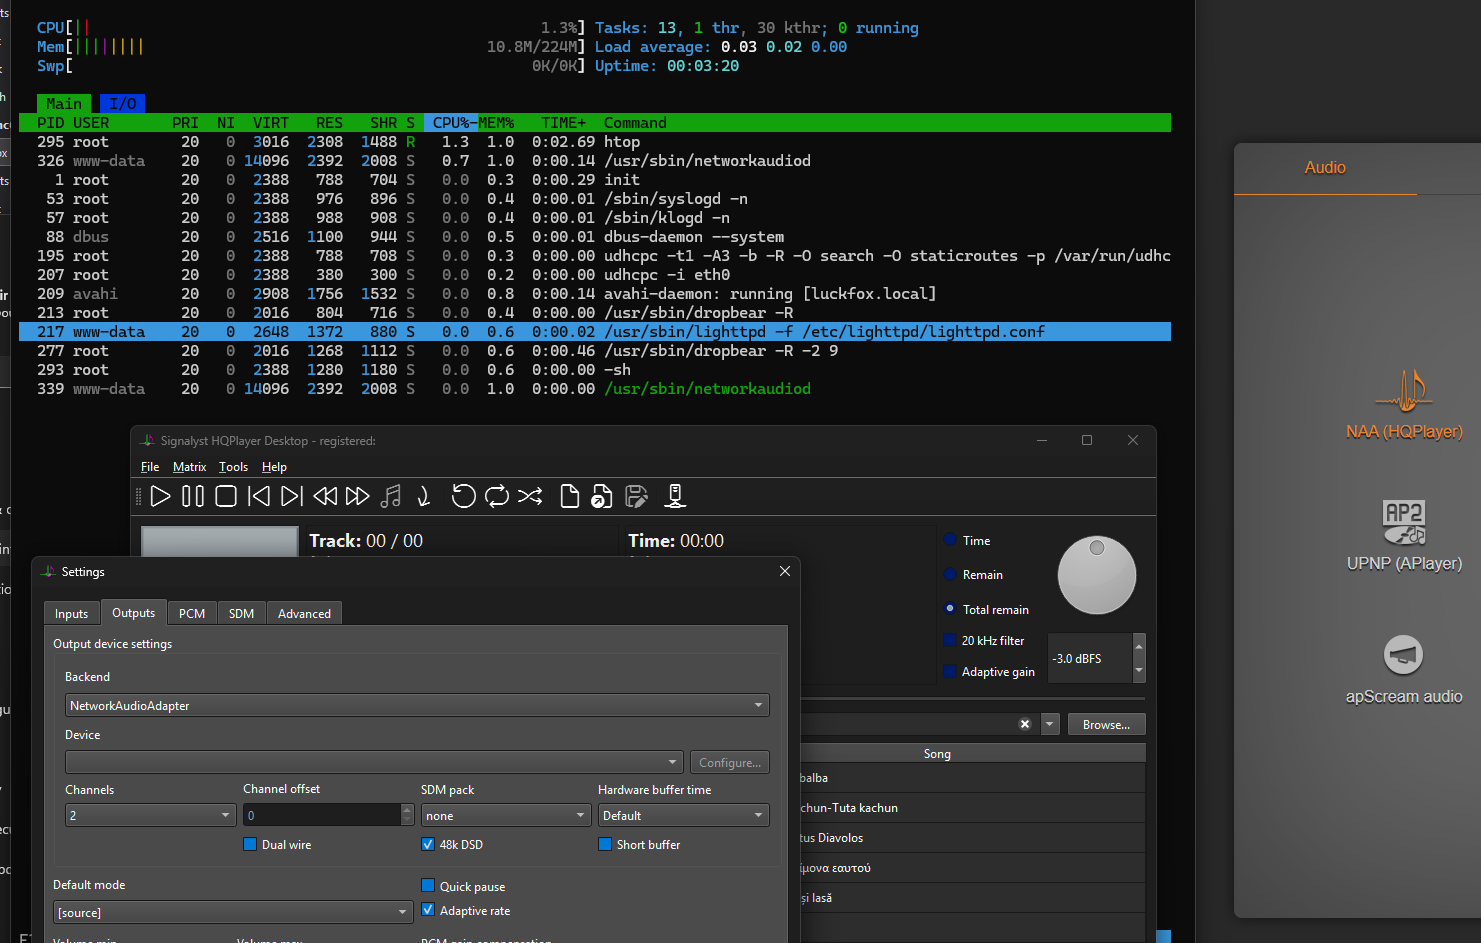This screenshot has width=1481, height=943.
Task: Open the File menu
Action: [150, 467]
